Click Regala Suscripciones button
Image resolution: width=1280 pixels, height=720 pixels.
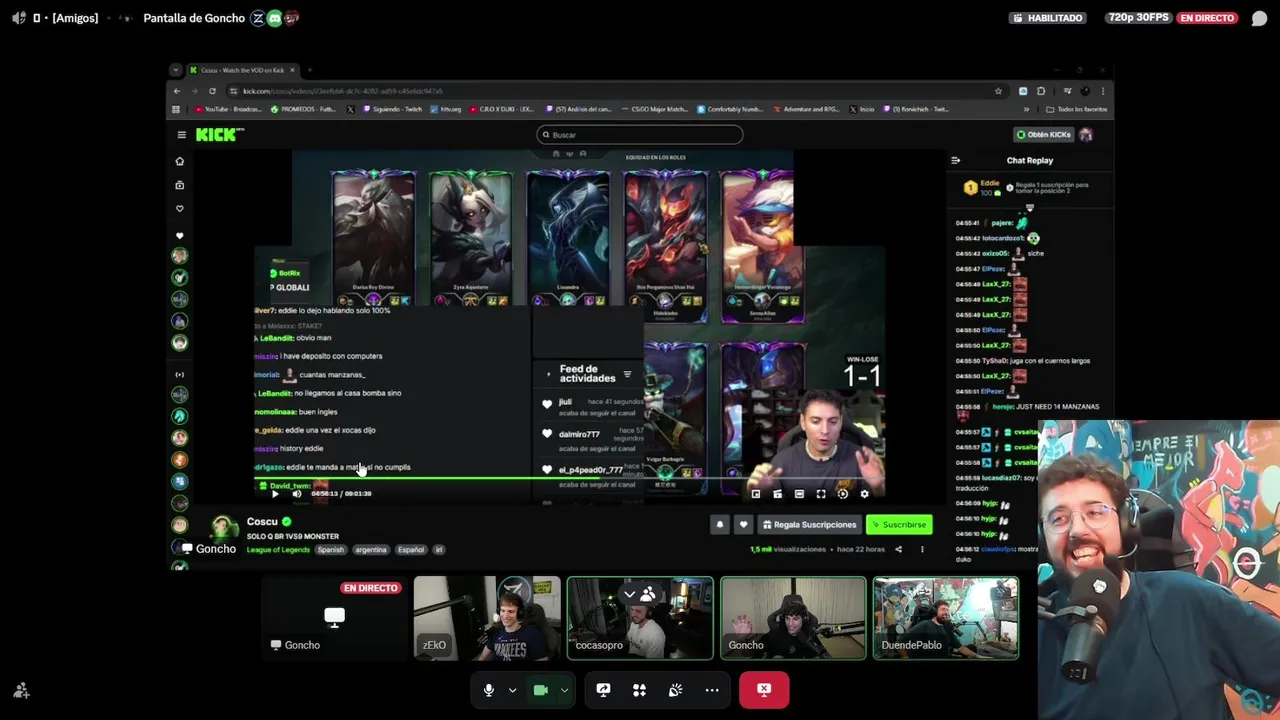coord(809,524)
